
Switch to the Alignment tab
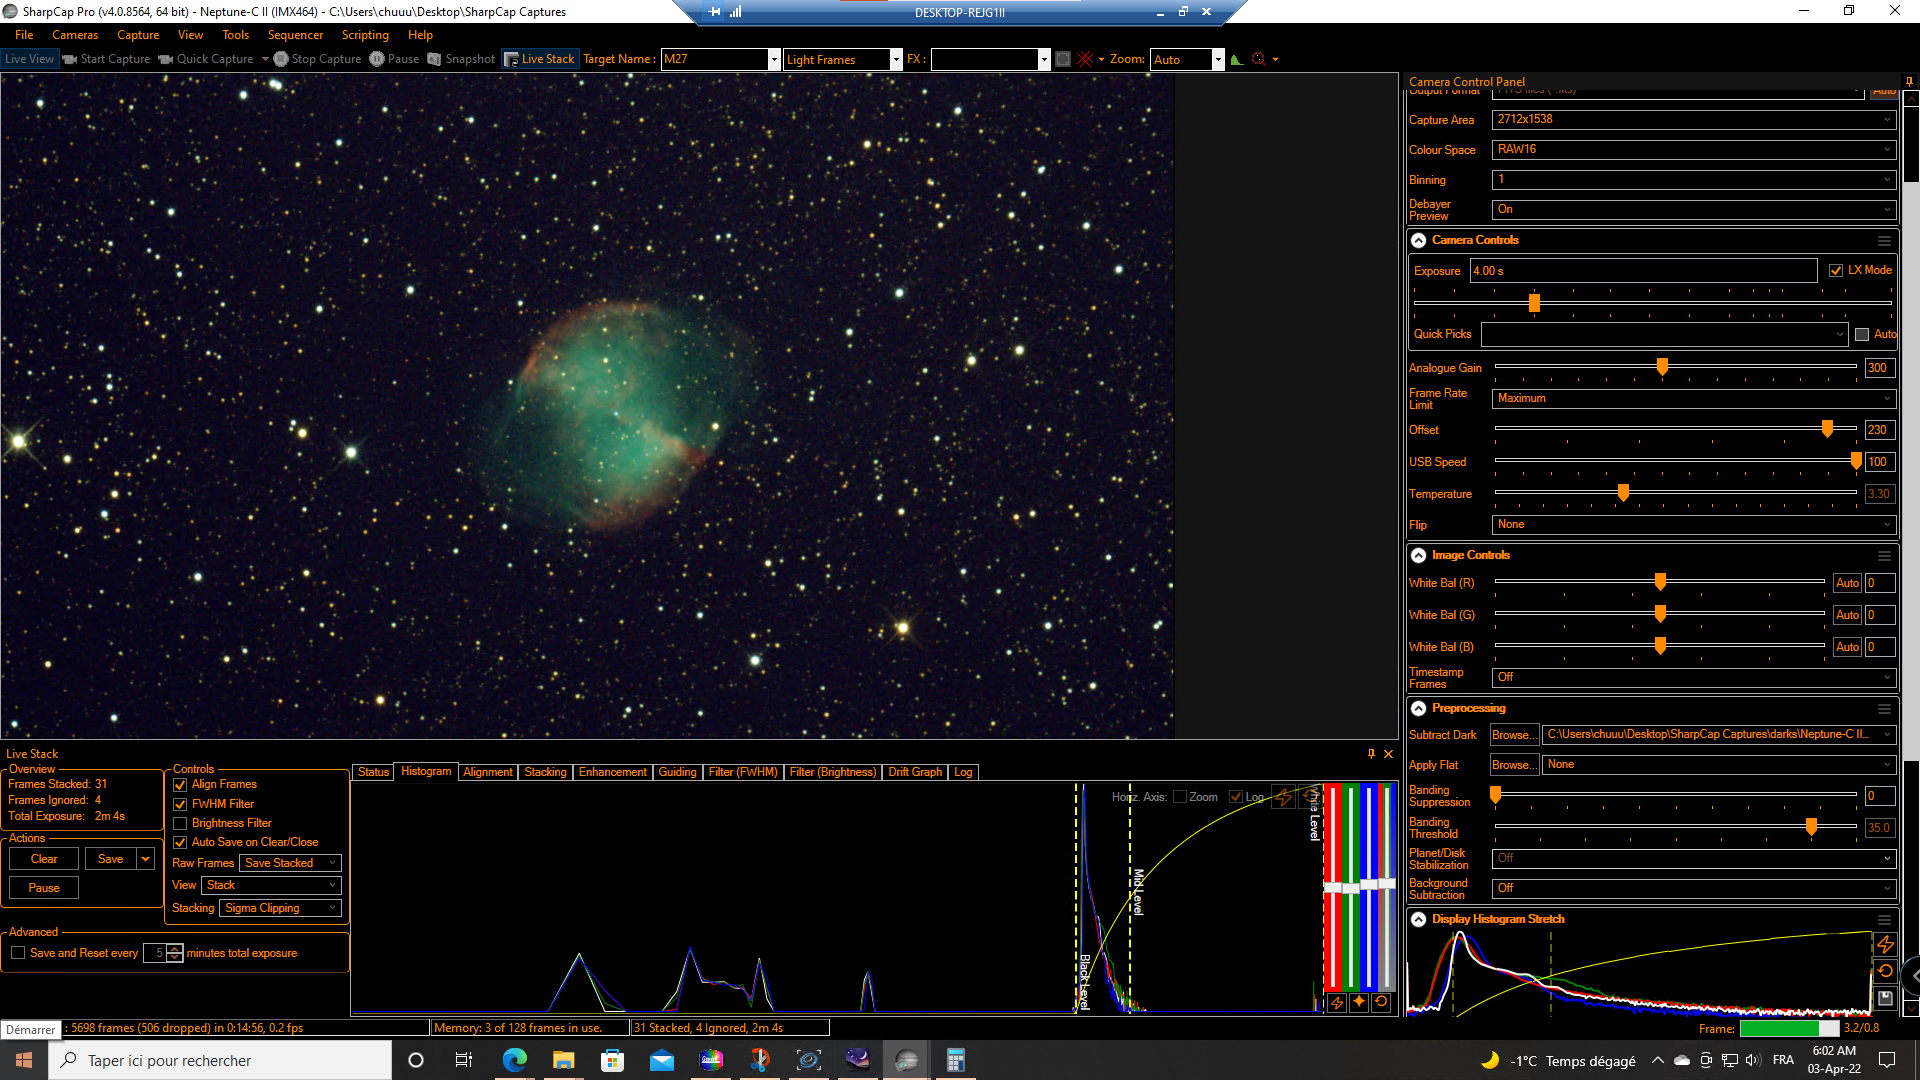488,772
